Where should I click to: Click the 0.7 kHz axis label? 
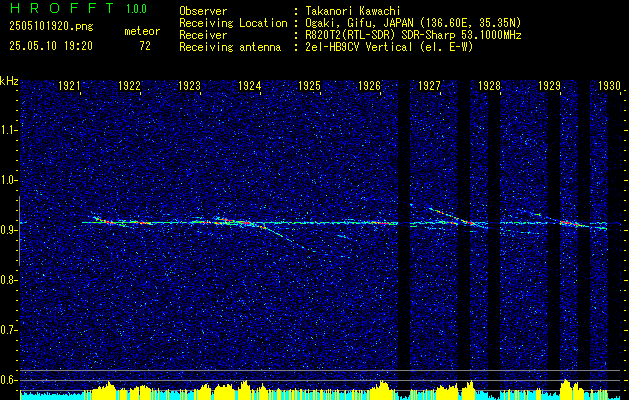coord(9,330)
